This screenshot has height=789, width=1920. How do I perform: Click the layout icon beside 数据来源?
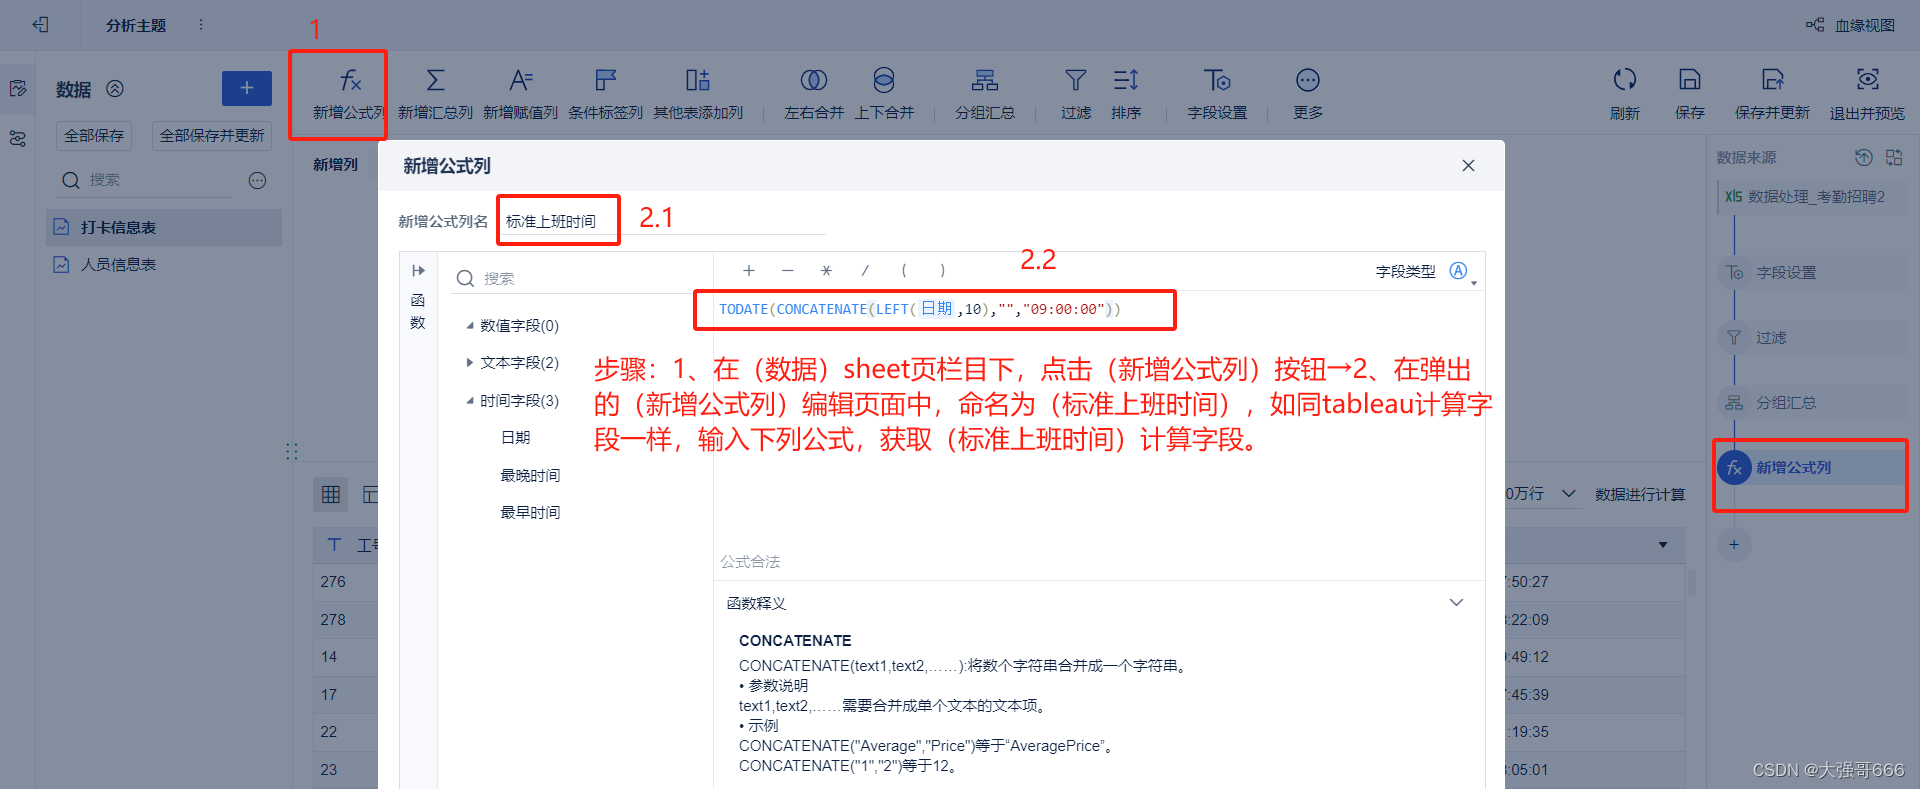[1894, 158]
